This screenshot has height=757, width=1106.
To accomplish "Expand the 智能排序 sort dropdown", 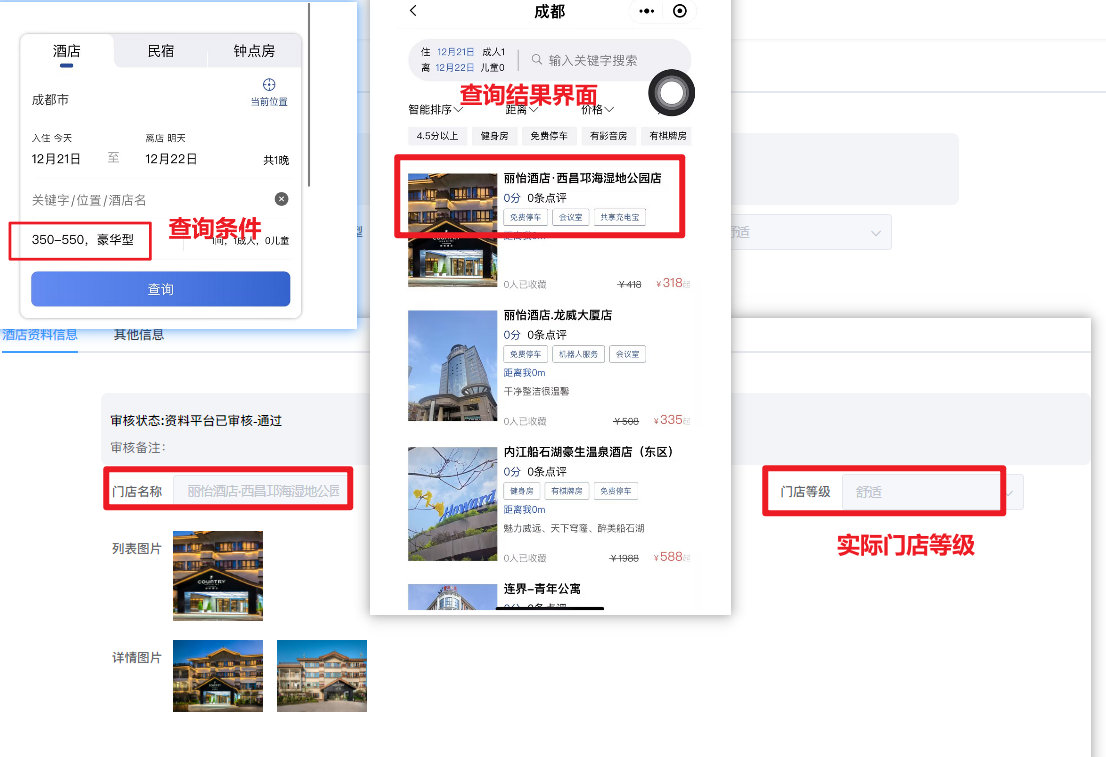I will pyautogui.click(x=435, y=109).
